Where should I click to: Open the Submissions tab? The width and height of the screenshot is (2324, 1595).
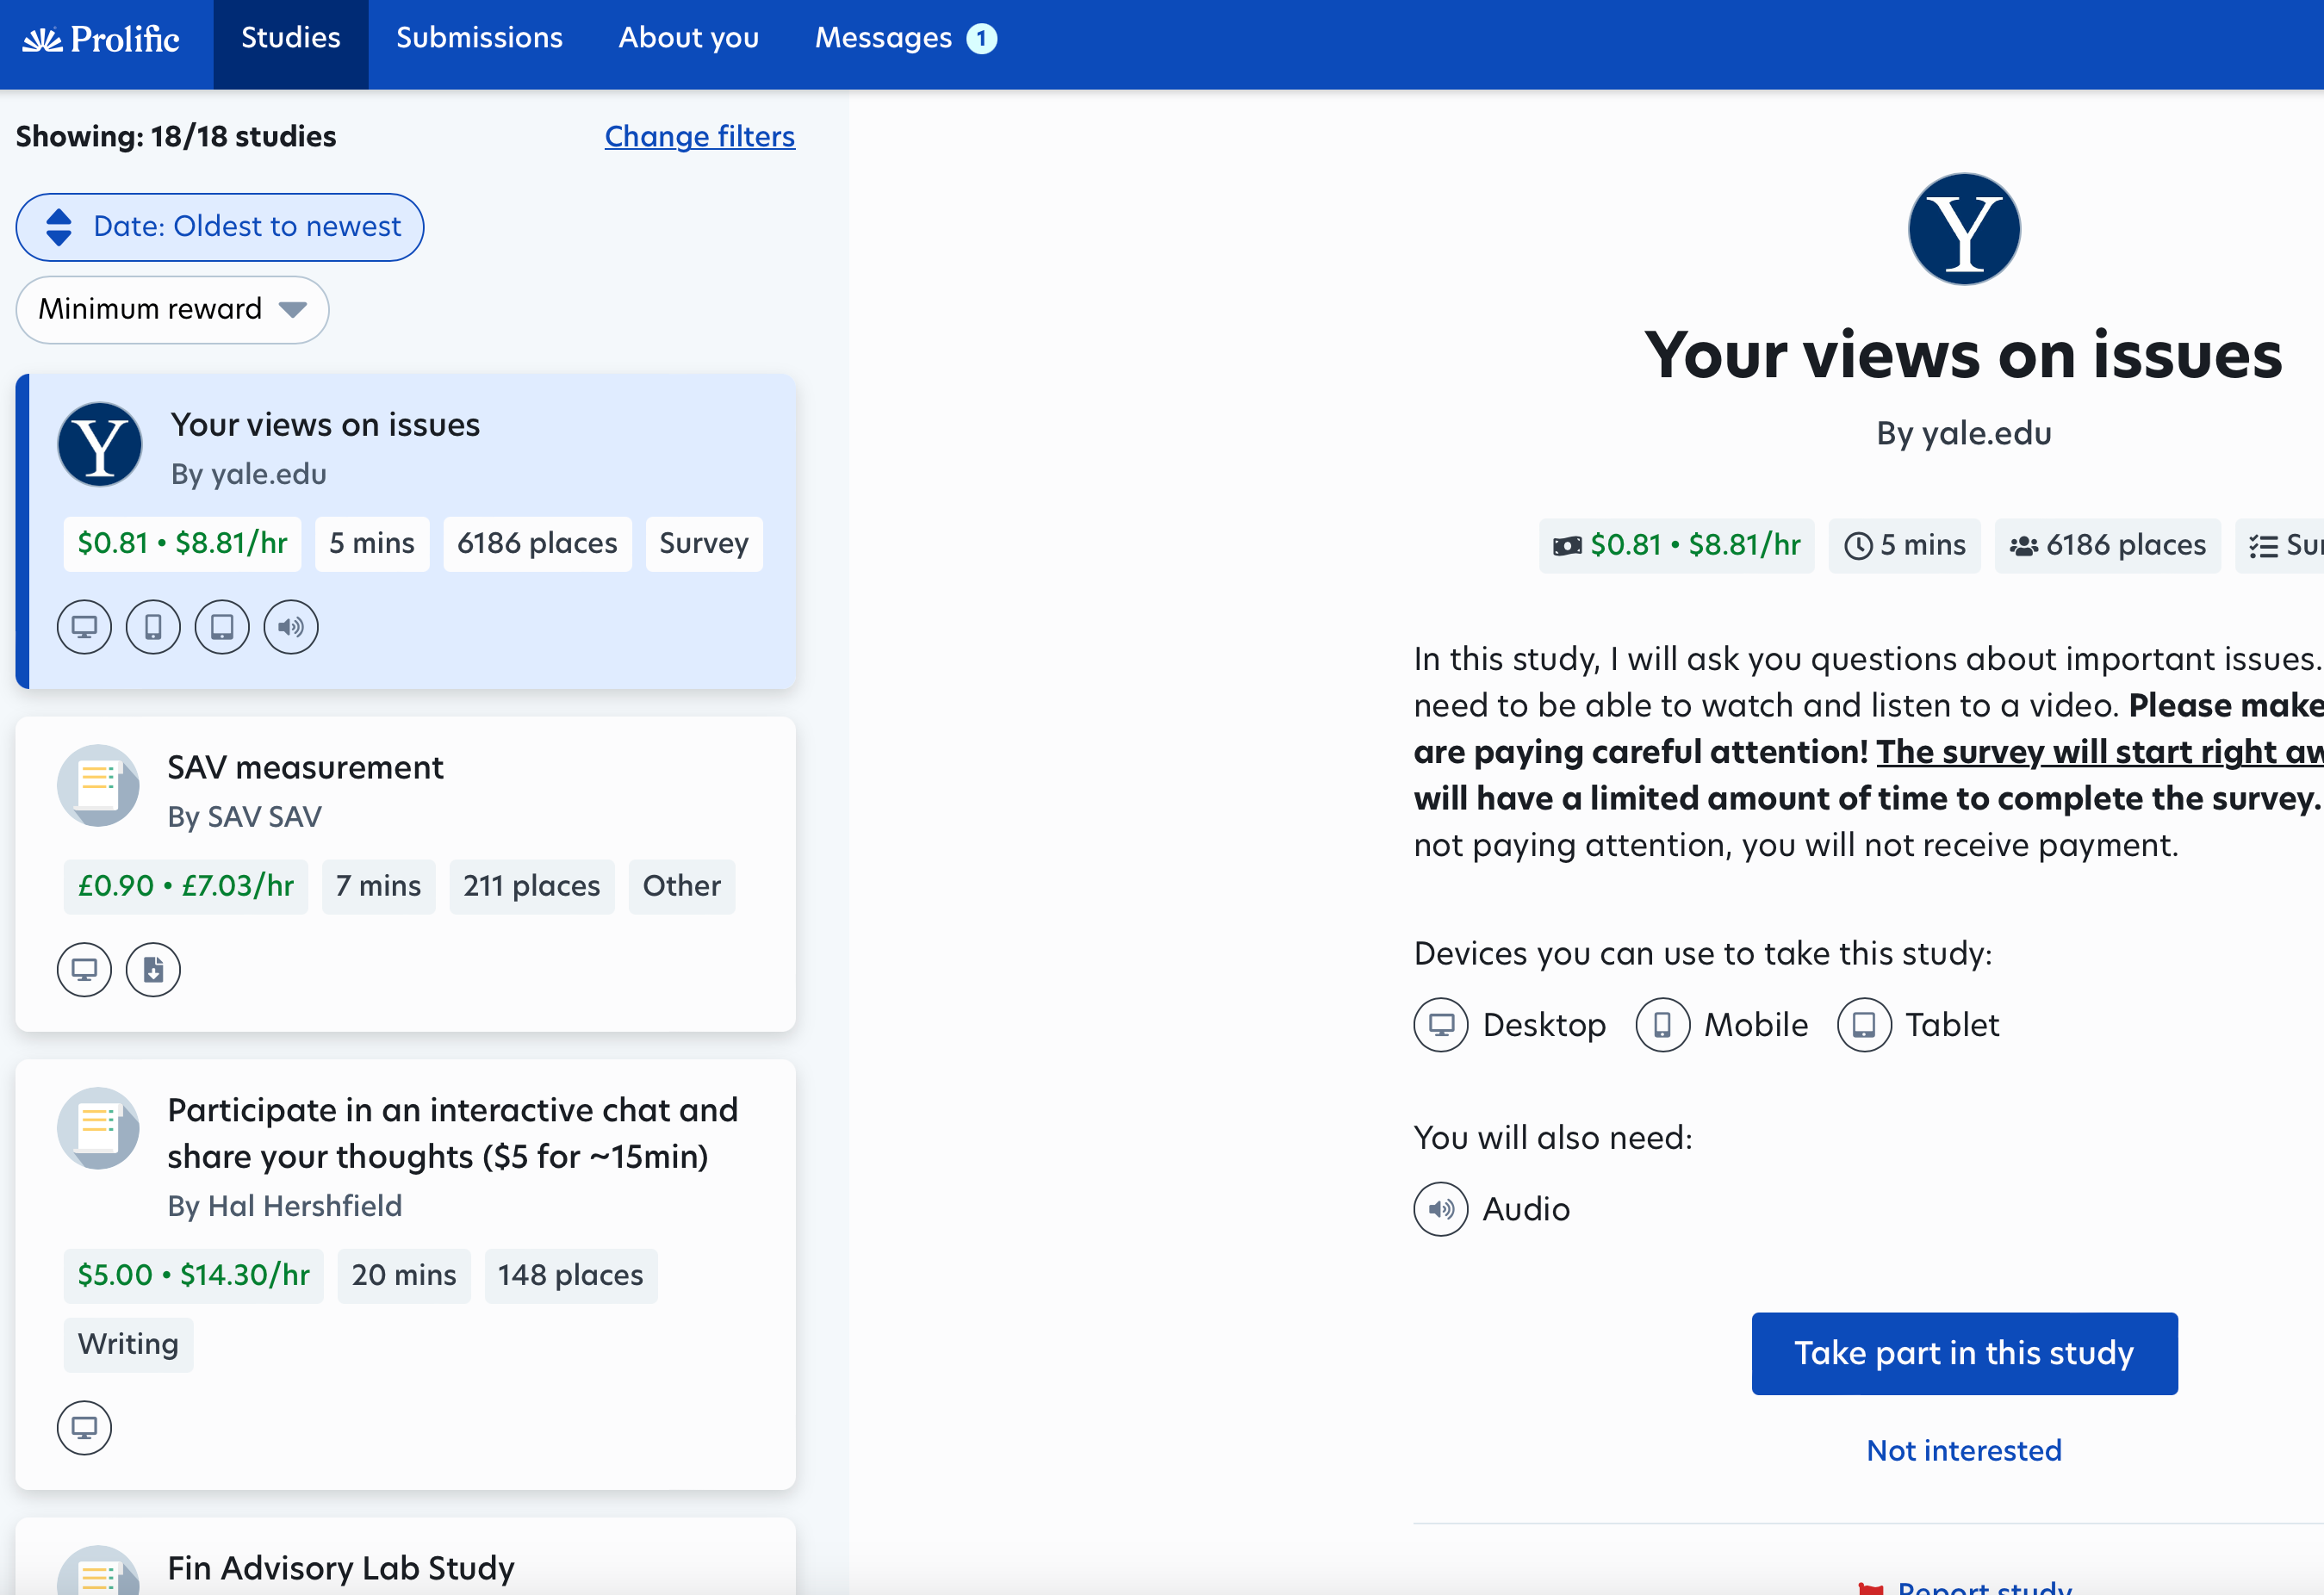point(479,38)
